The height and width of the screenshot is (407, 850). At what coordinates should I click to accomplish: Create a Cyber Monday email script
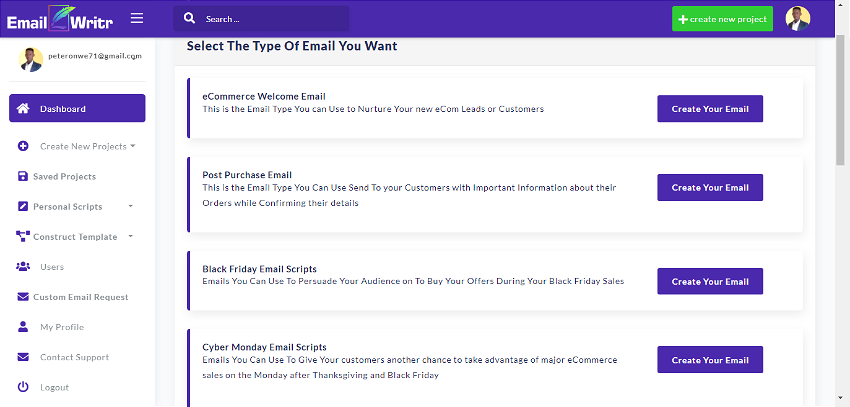tap(710, 360)
